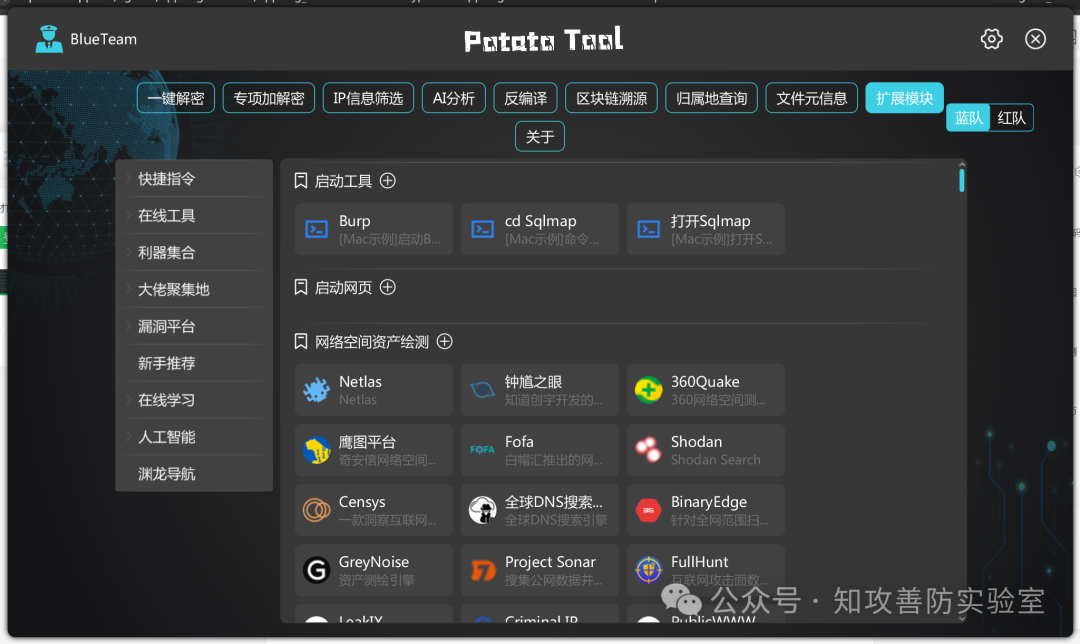Switch to 红队 mode
The image size is (1080, 644).
[1011, 118]
